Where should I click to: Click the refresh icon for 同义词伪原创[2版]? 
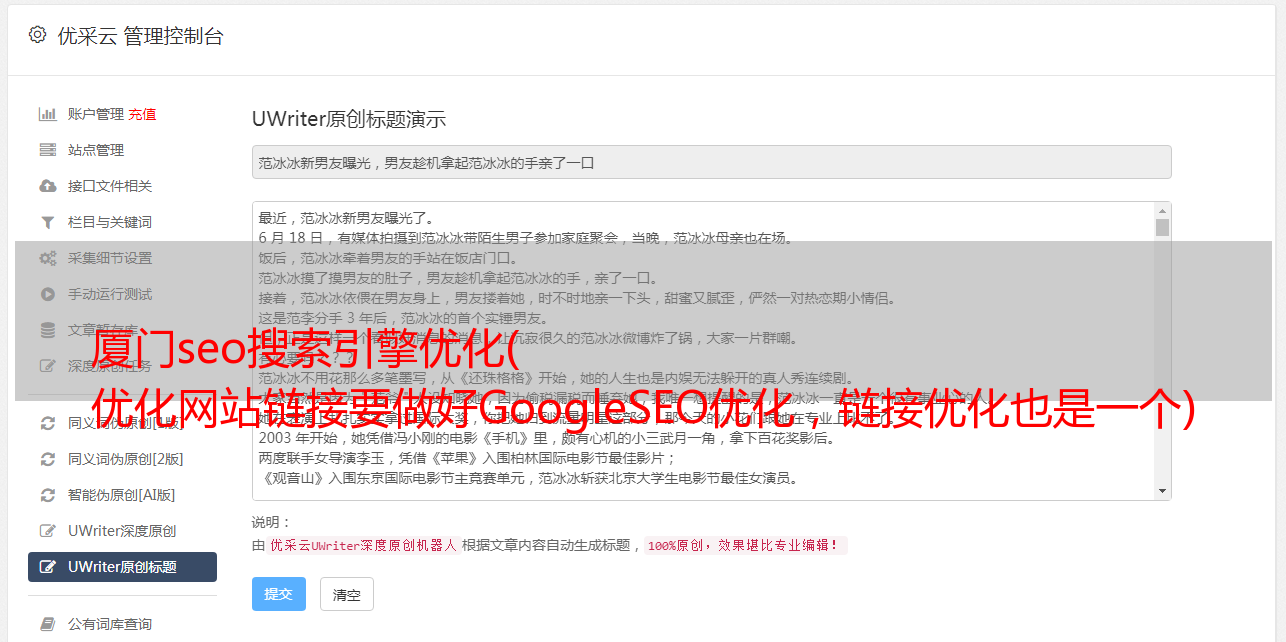[47, 459]
